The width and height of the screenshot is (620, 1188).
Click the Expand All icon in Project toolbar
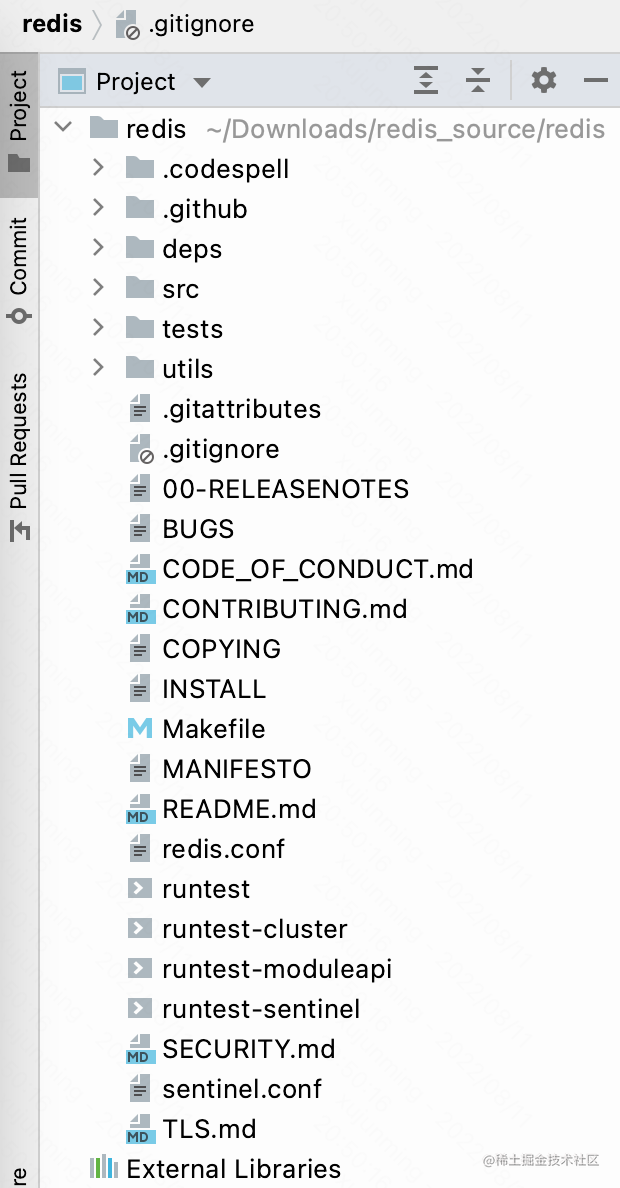426,80
